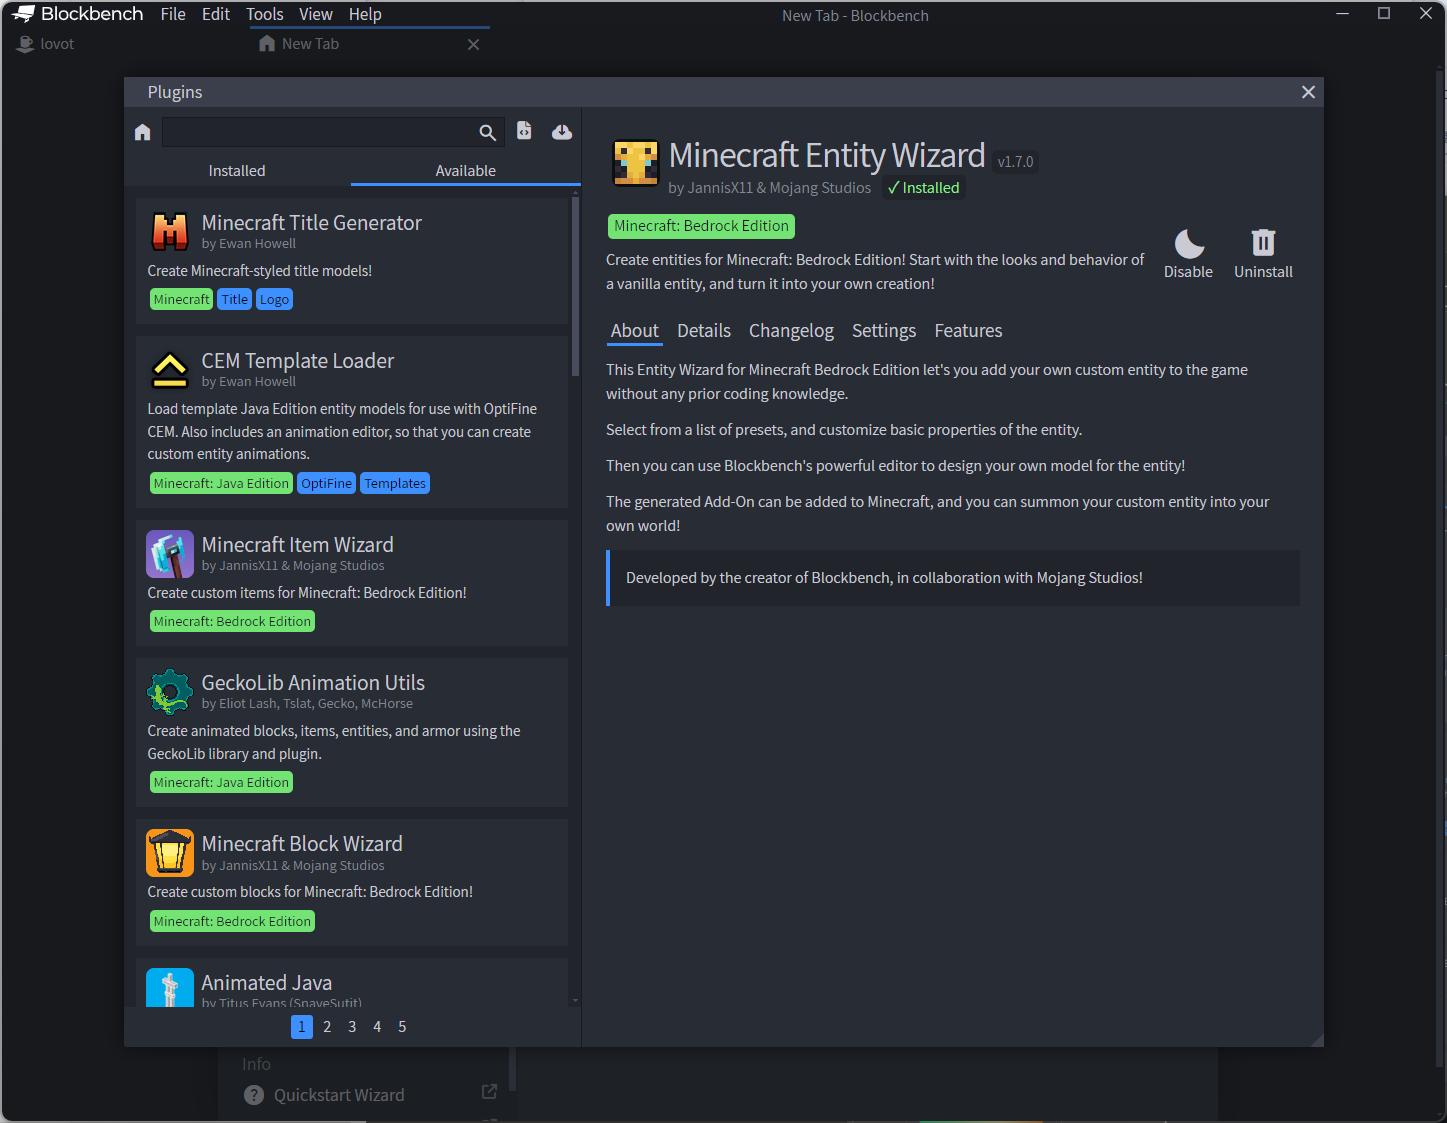
Task: Open the File menu
Action: (173, 14)
